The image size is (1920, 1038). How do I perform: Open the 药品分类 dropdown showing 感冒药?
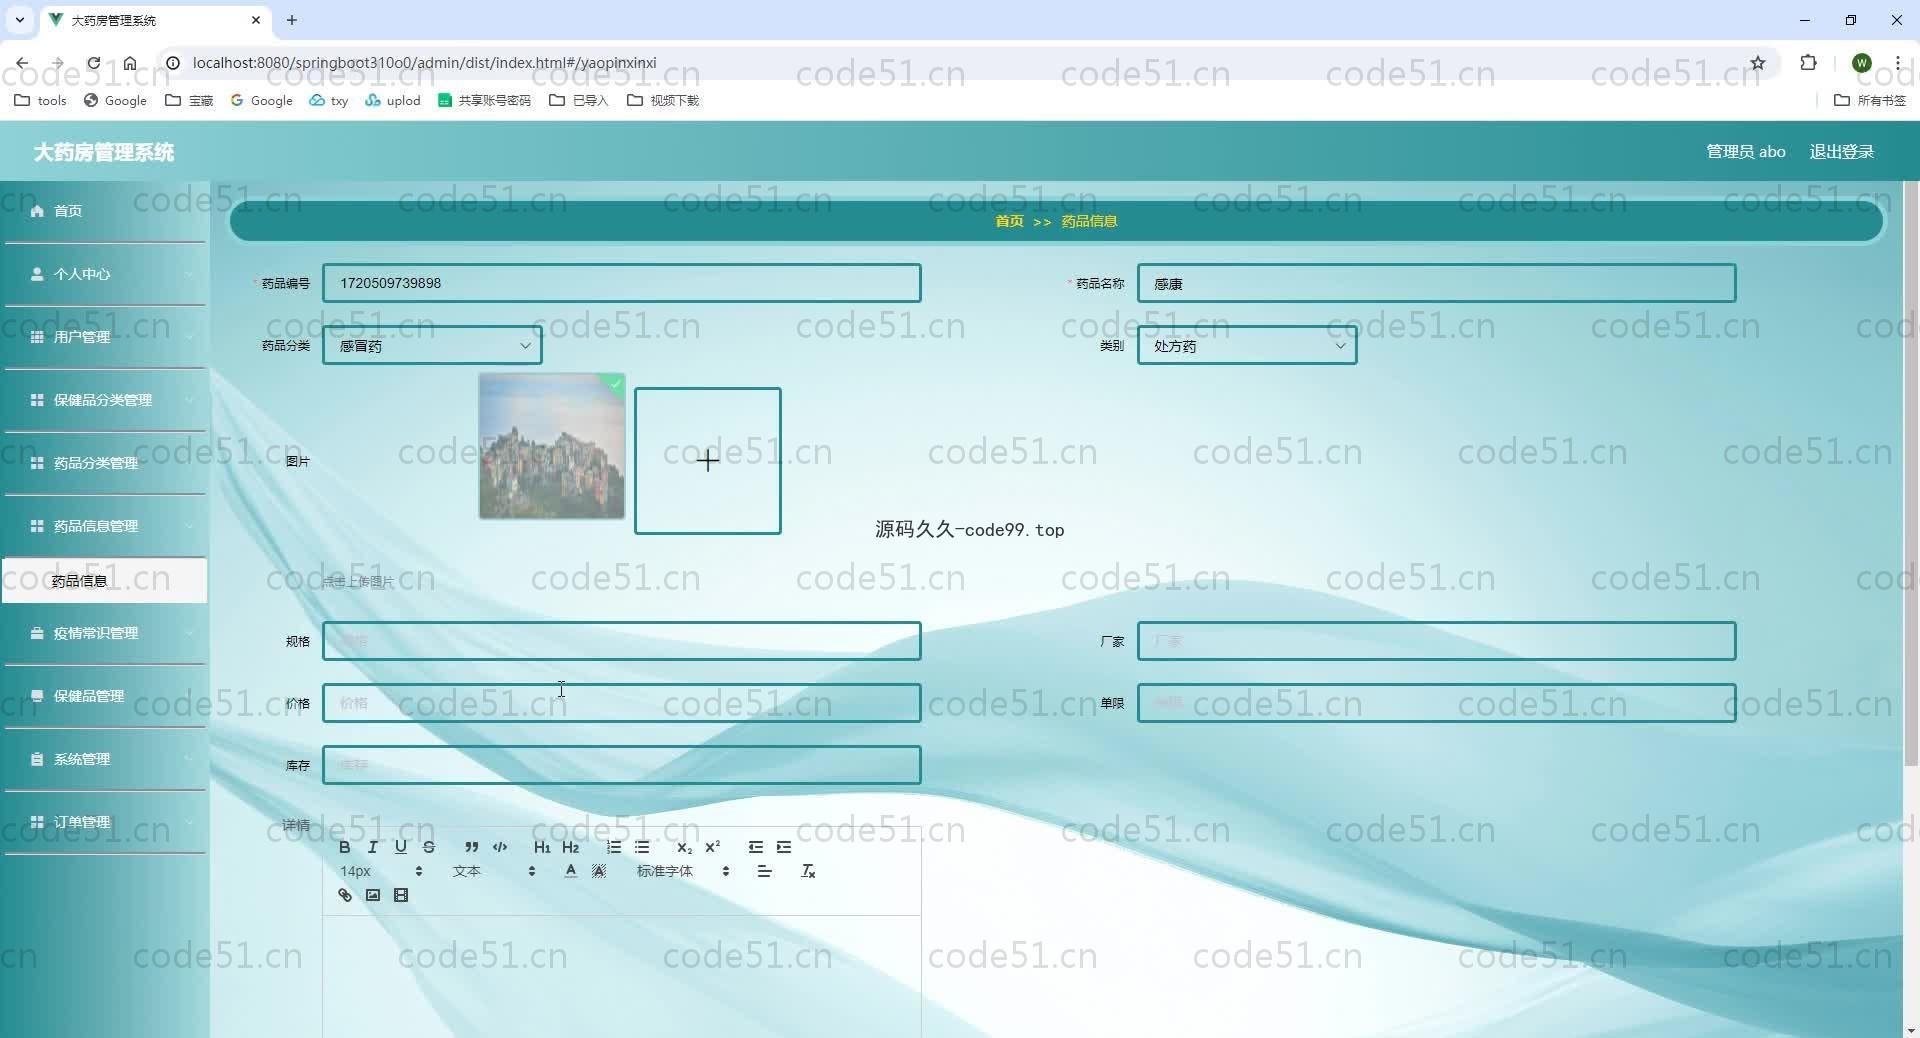pyautogui.click(x=432, y=345)
